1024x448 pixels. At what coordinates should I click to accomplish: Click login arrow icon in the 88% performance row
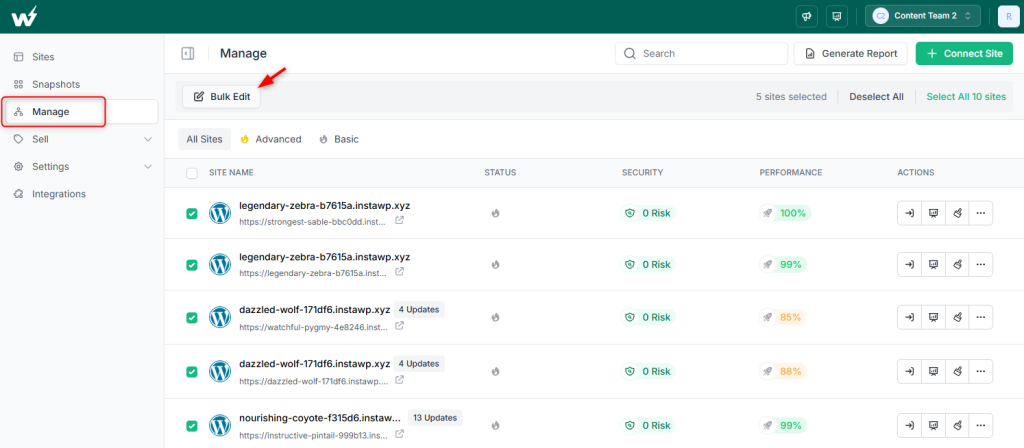click(909, 372)
